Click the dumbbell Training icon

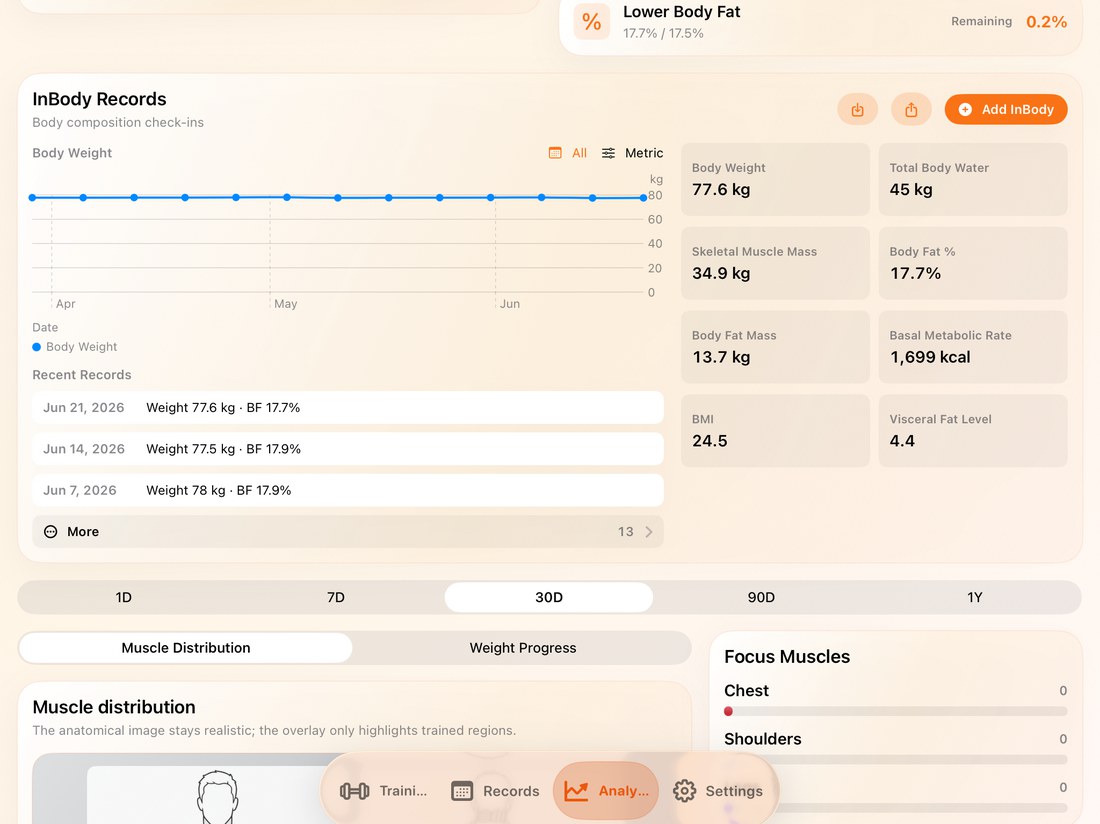tap(354, 791)
